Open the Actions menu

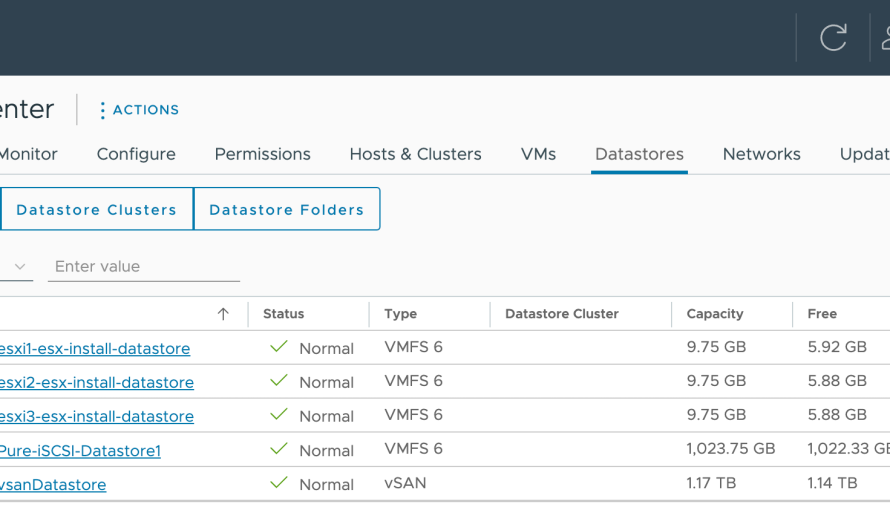(138, 110)
